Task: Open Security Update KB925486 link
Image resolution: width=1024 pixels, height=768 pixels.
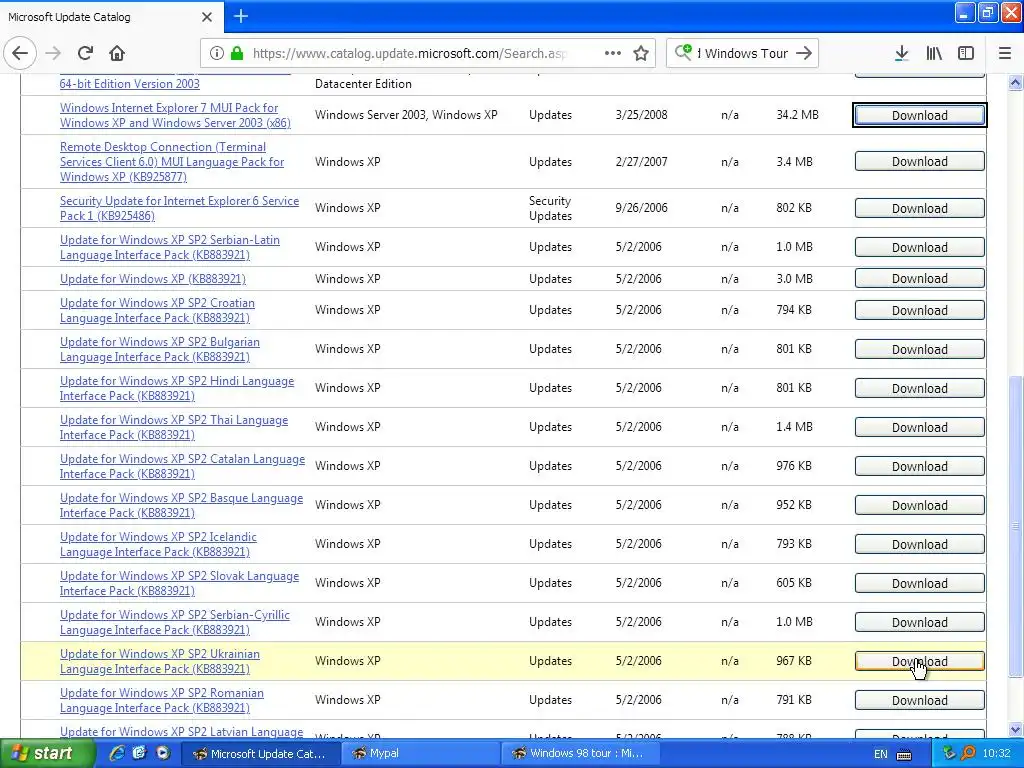Action: [x=179, y=208]
